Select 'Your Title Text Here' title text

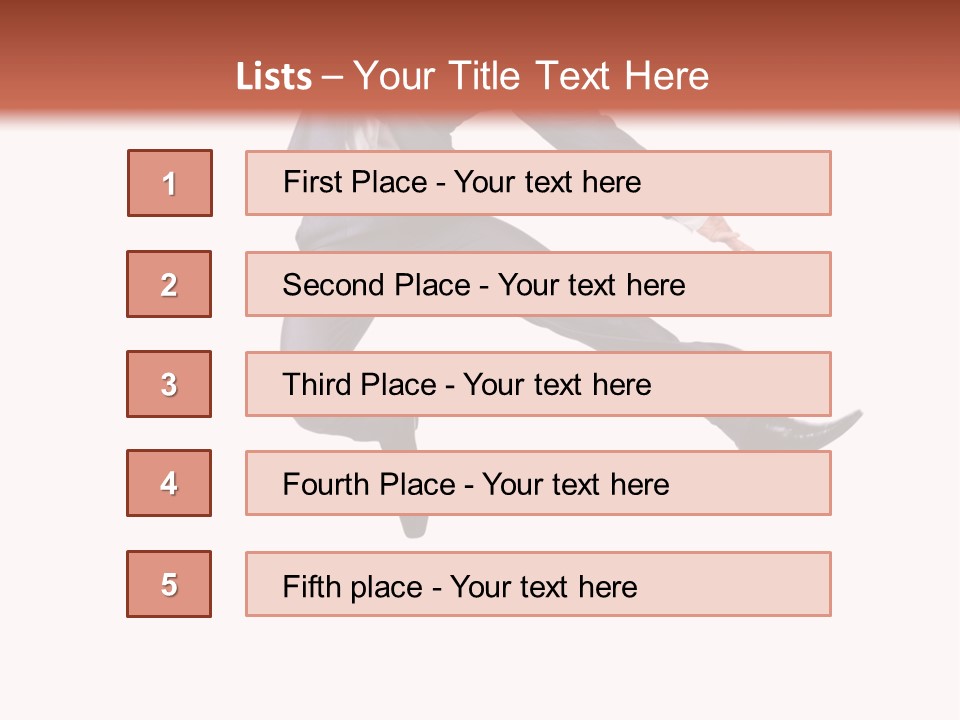click(531, 77)
